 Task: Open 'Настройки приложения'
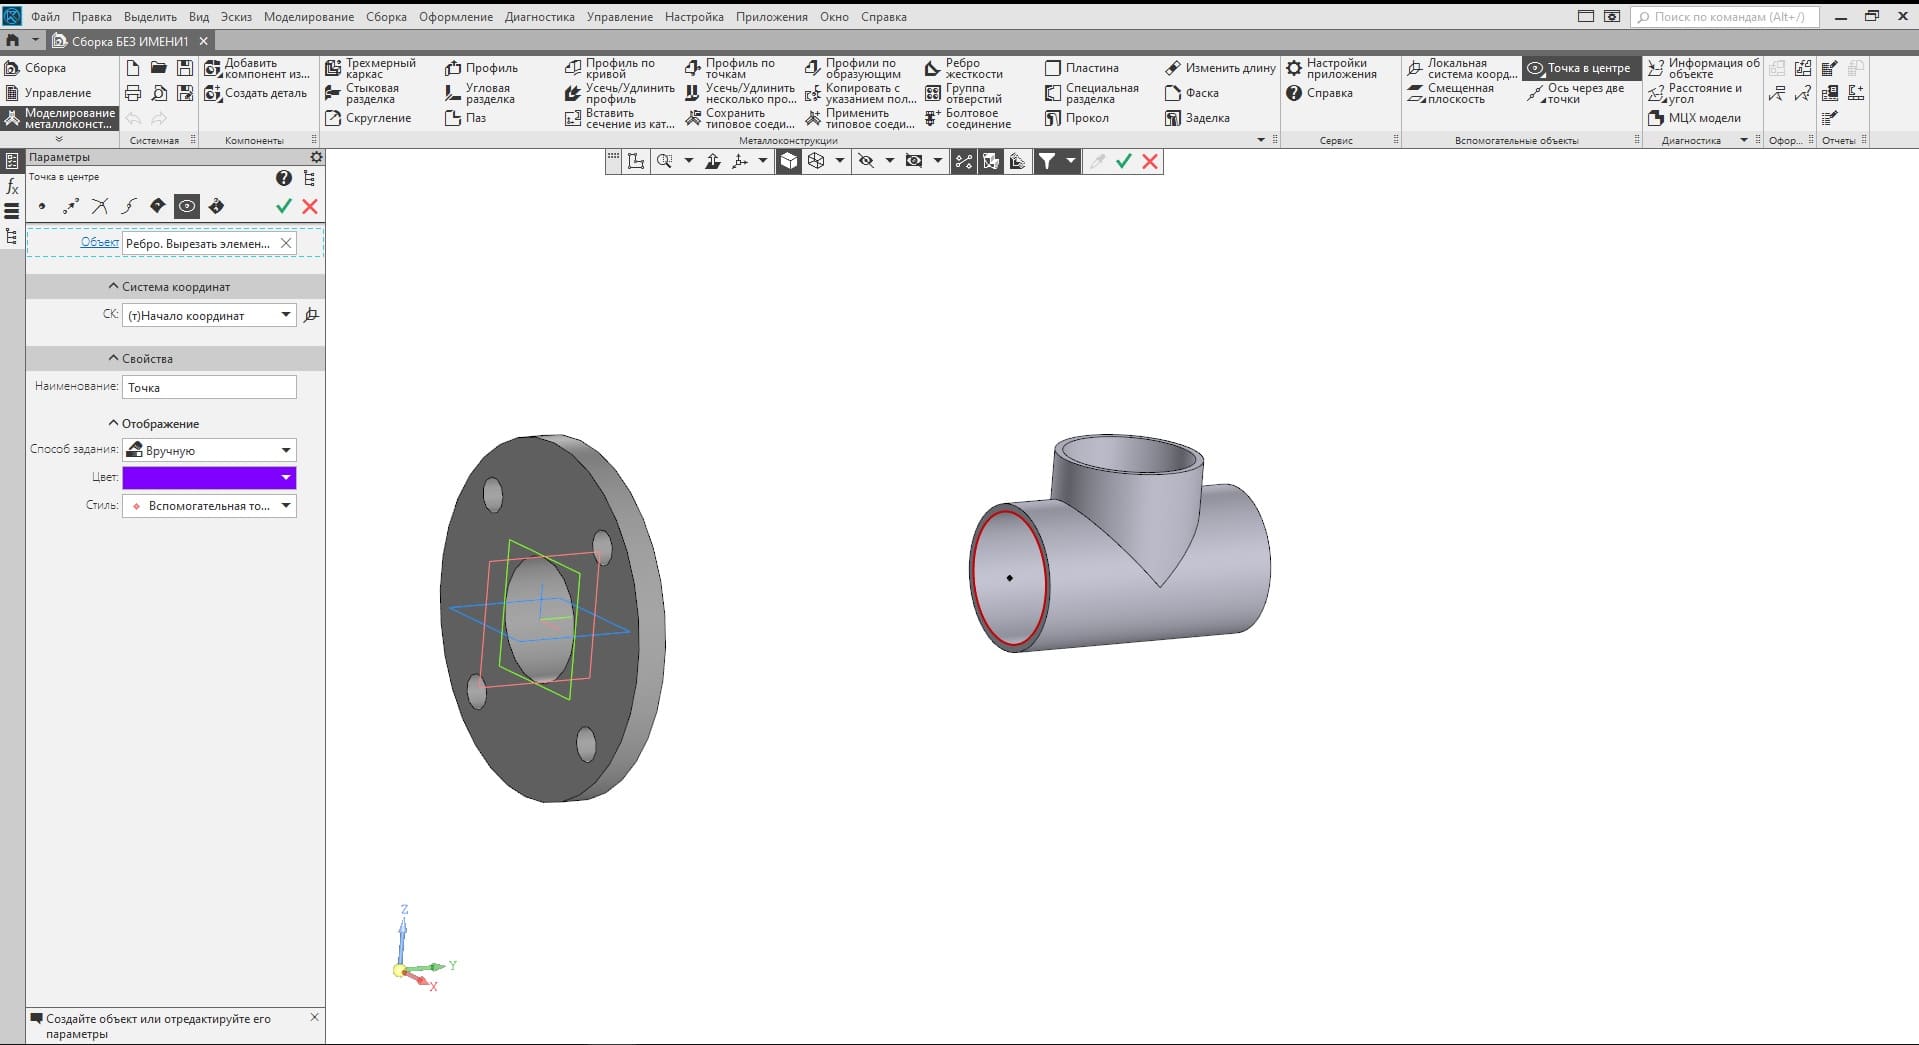1331,68
